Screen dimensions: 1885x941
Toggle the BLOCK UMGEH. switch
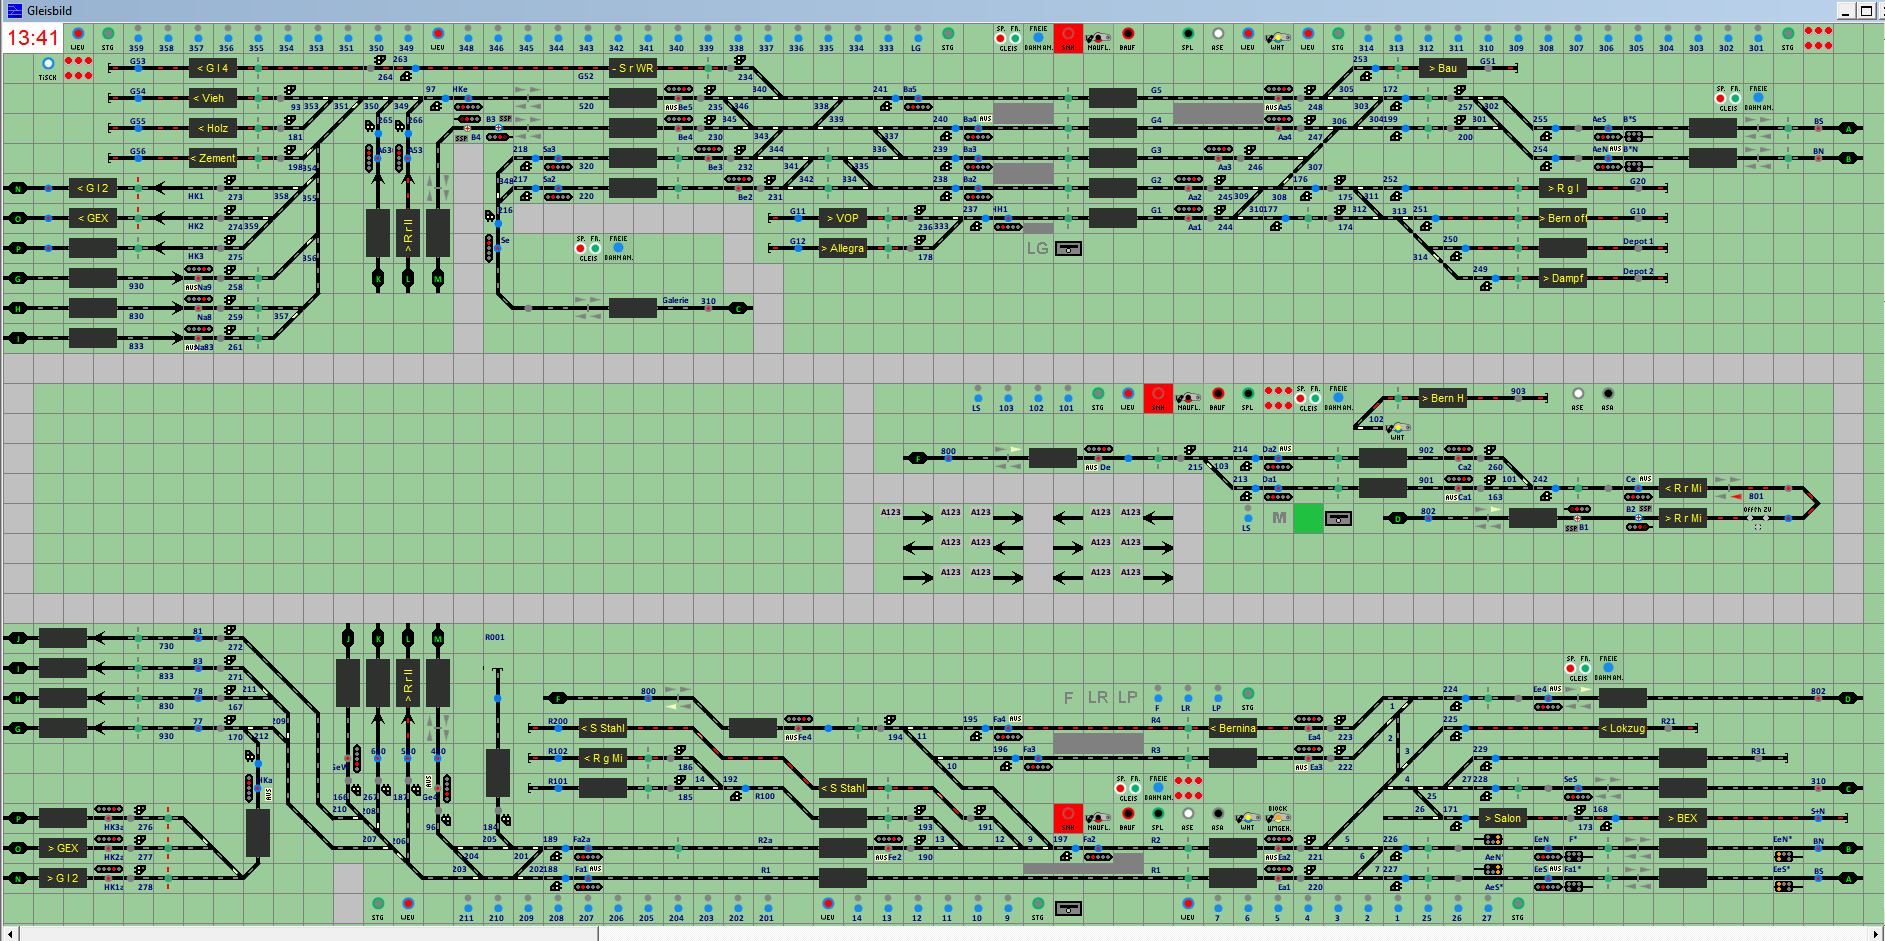coord(1278,818)
